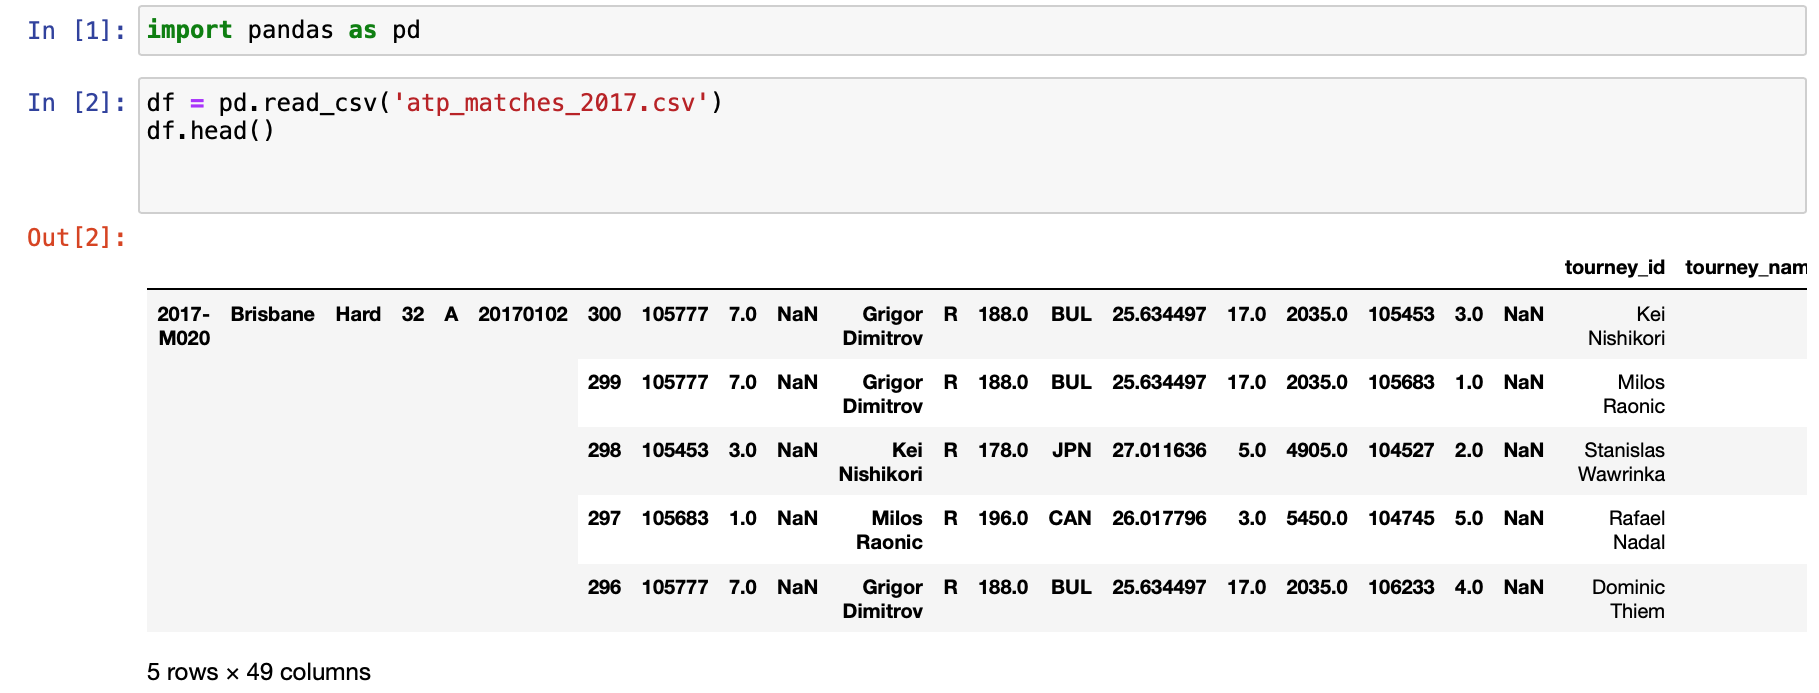Image resolution: width=1819 pixels, height=693 pixels.
Task: Click Dominic Thiem cell
Action: click(1628, 599)
